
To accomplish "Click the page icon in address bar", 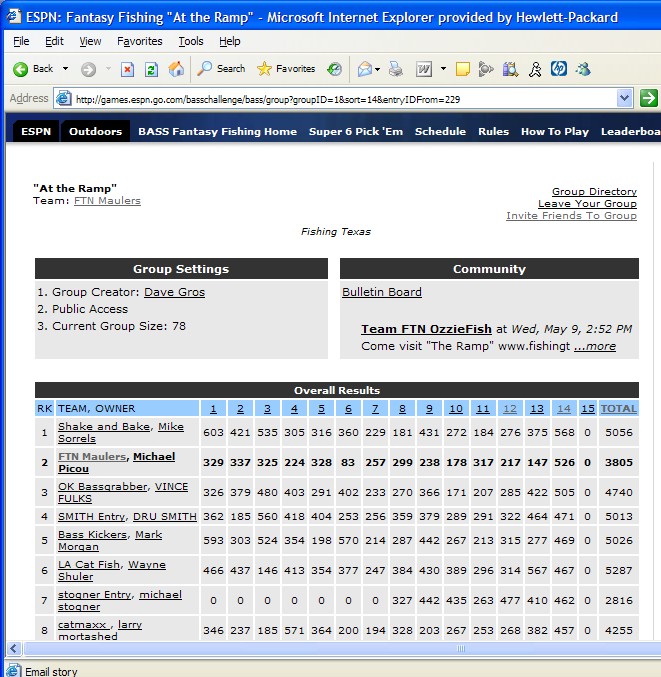I will point(63,98).
